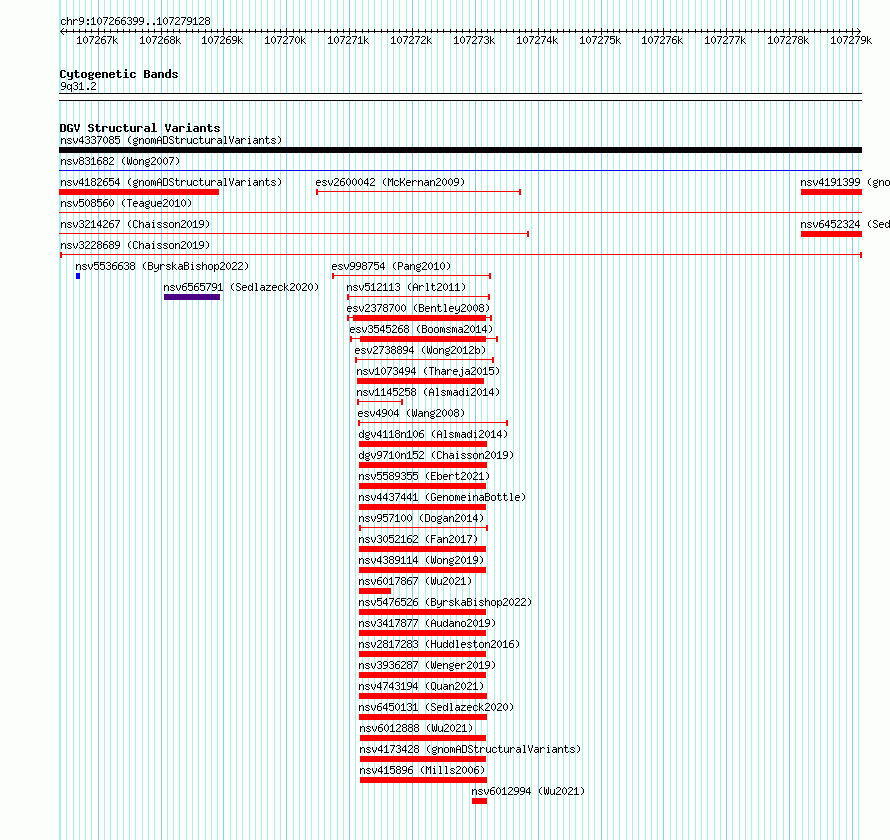
Task: Click nsv6450131 (Sedlazeck2020) label
Action: (x=436, y=707)
